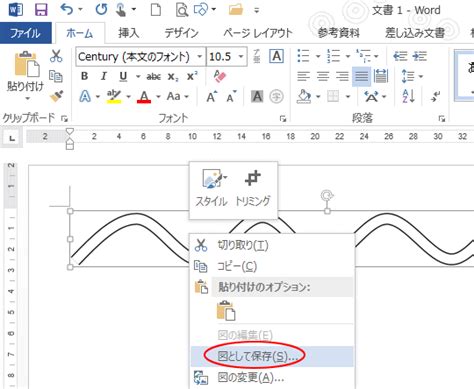This screenshot has width=474, height=389.
Task: Choose コピー(C) from context menu
Action: tap(272, 266)
